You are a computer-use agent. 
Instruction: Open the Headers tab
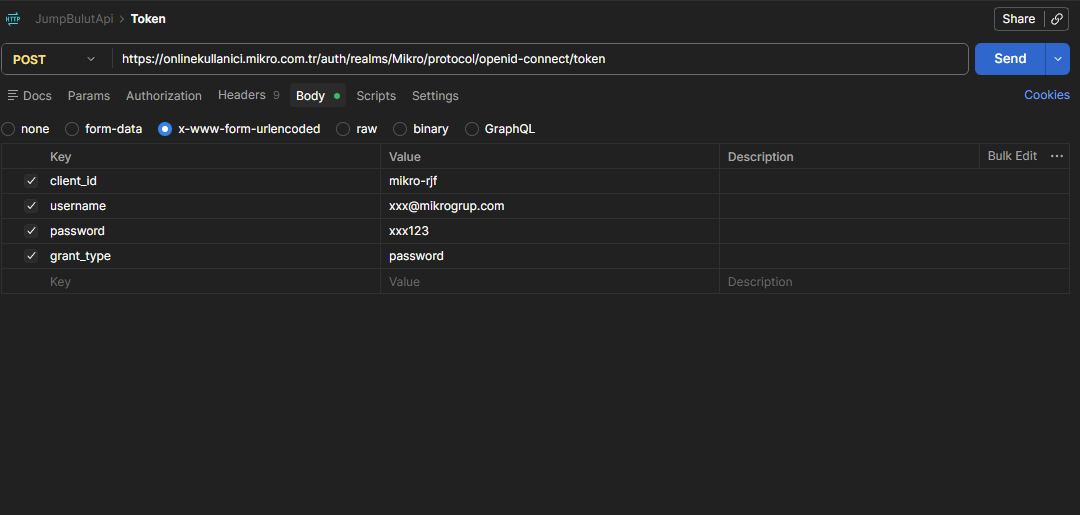click(249, 95)
